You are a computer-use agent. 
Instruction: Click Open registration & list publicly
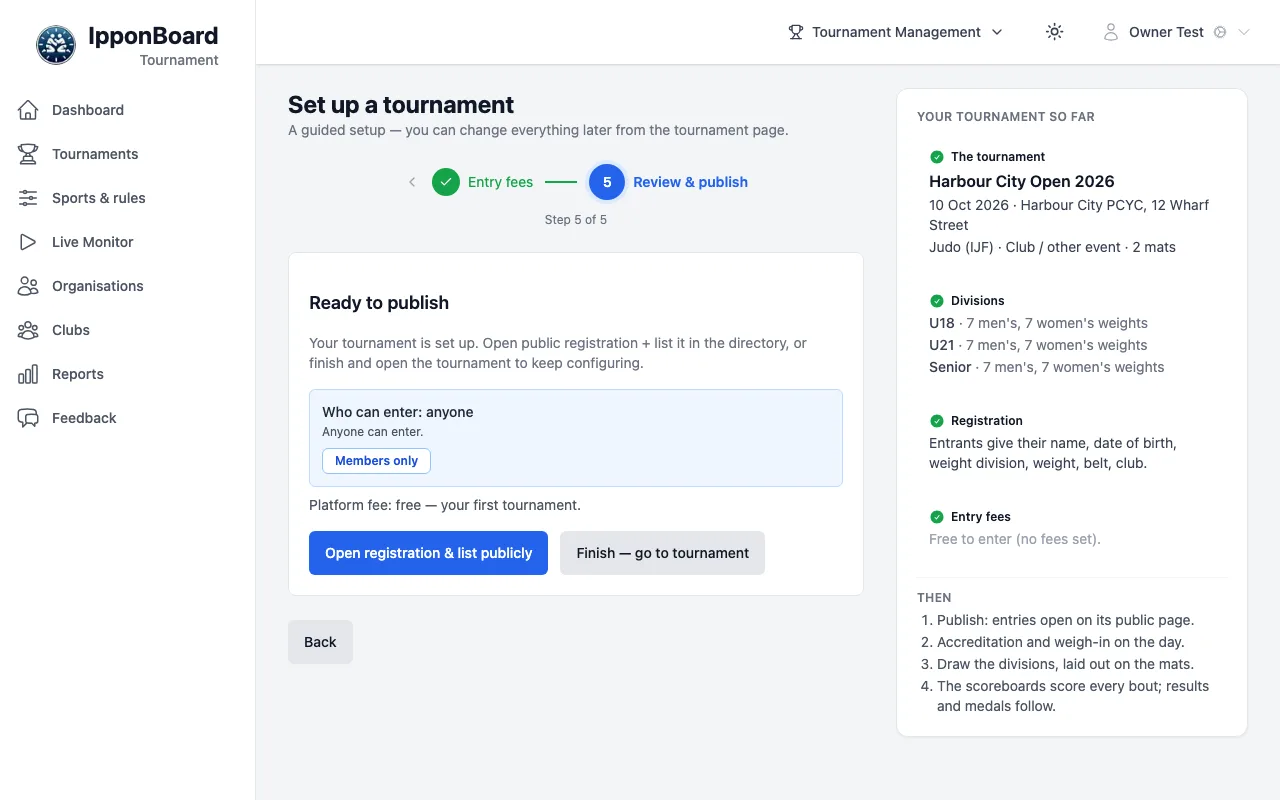pos(428,553)
